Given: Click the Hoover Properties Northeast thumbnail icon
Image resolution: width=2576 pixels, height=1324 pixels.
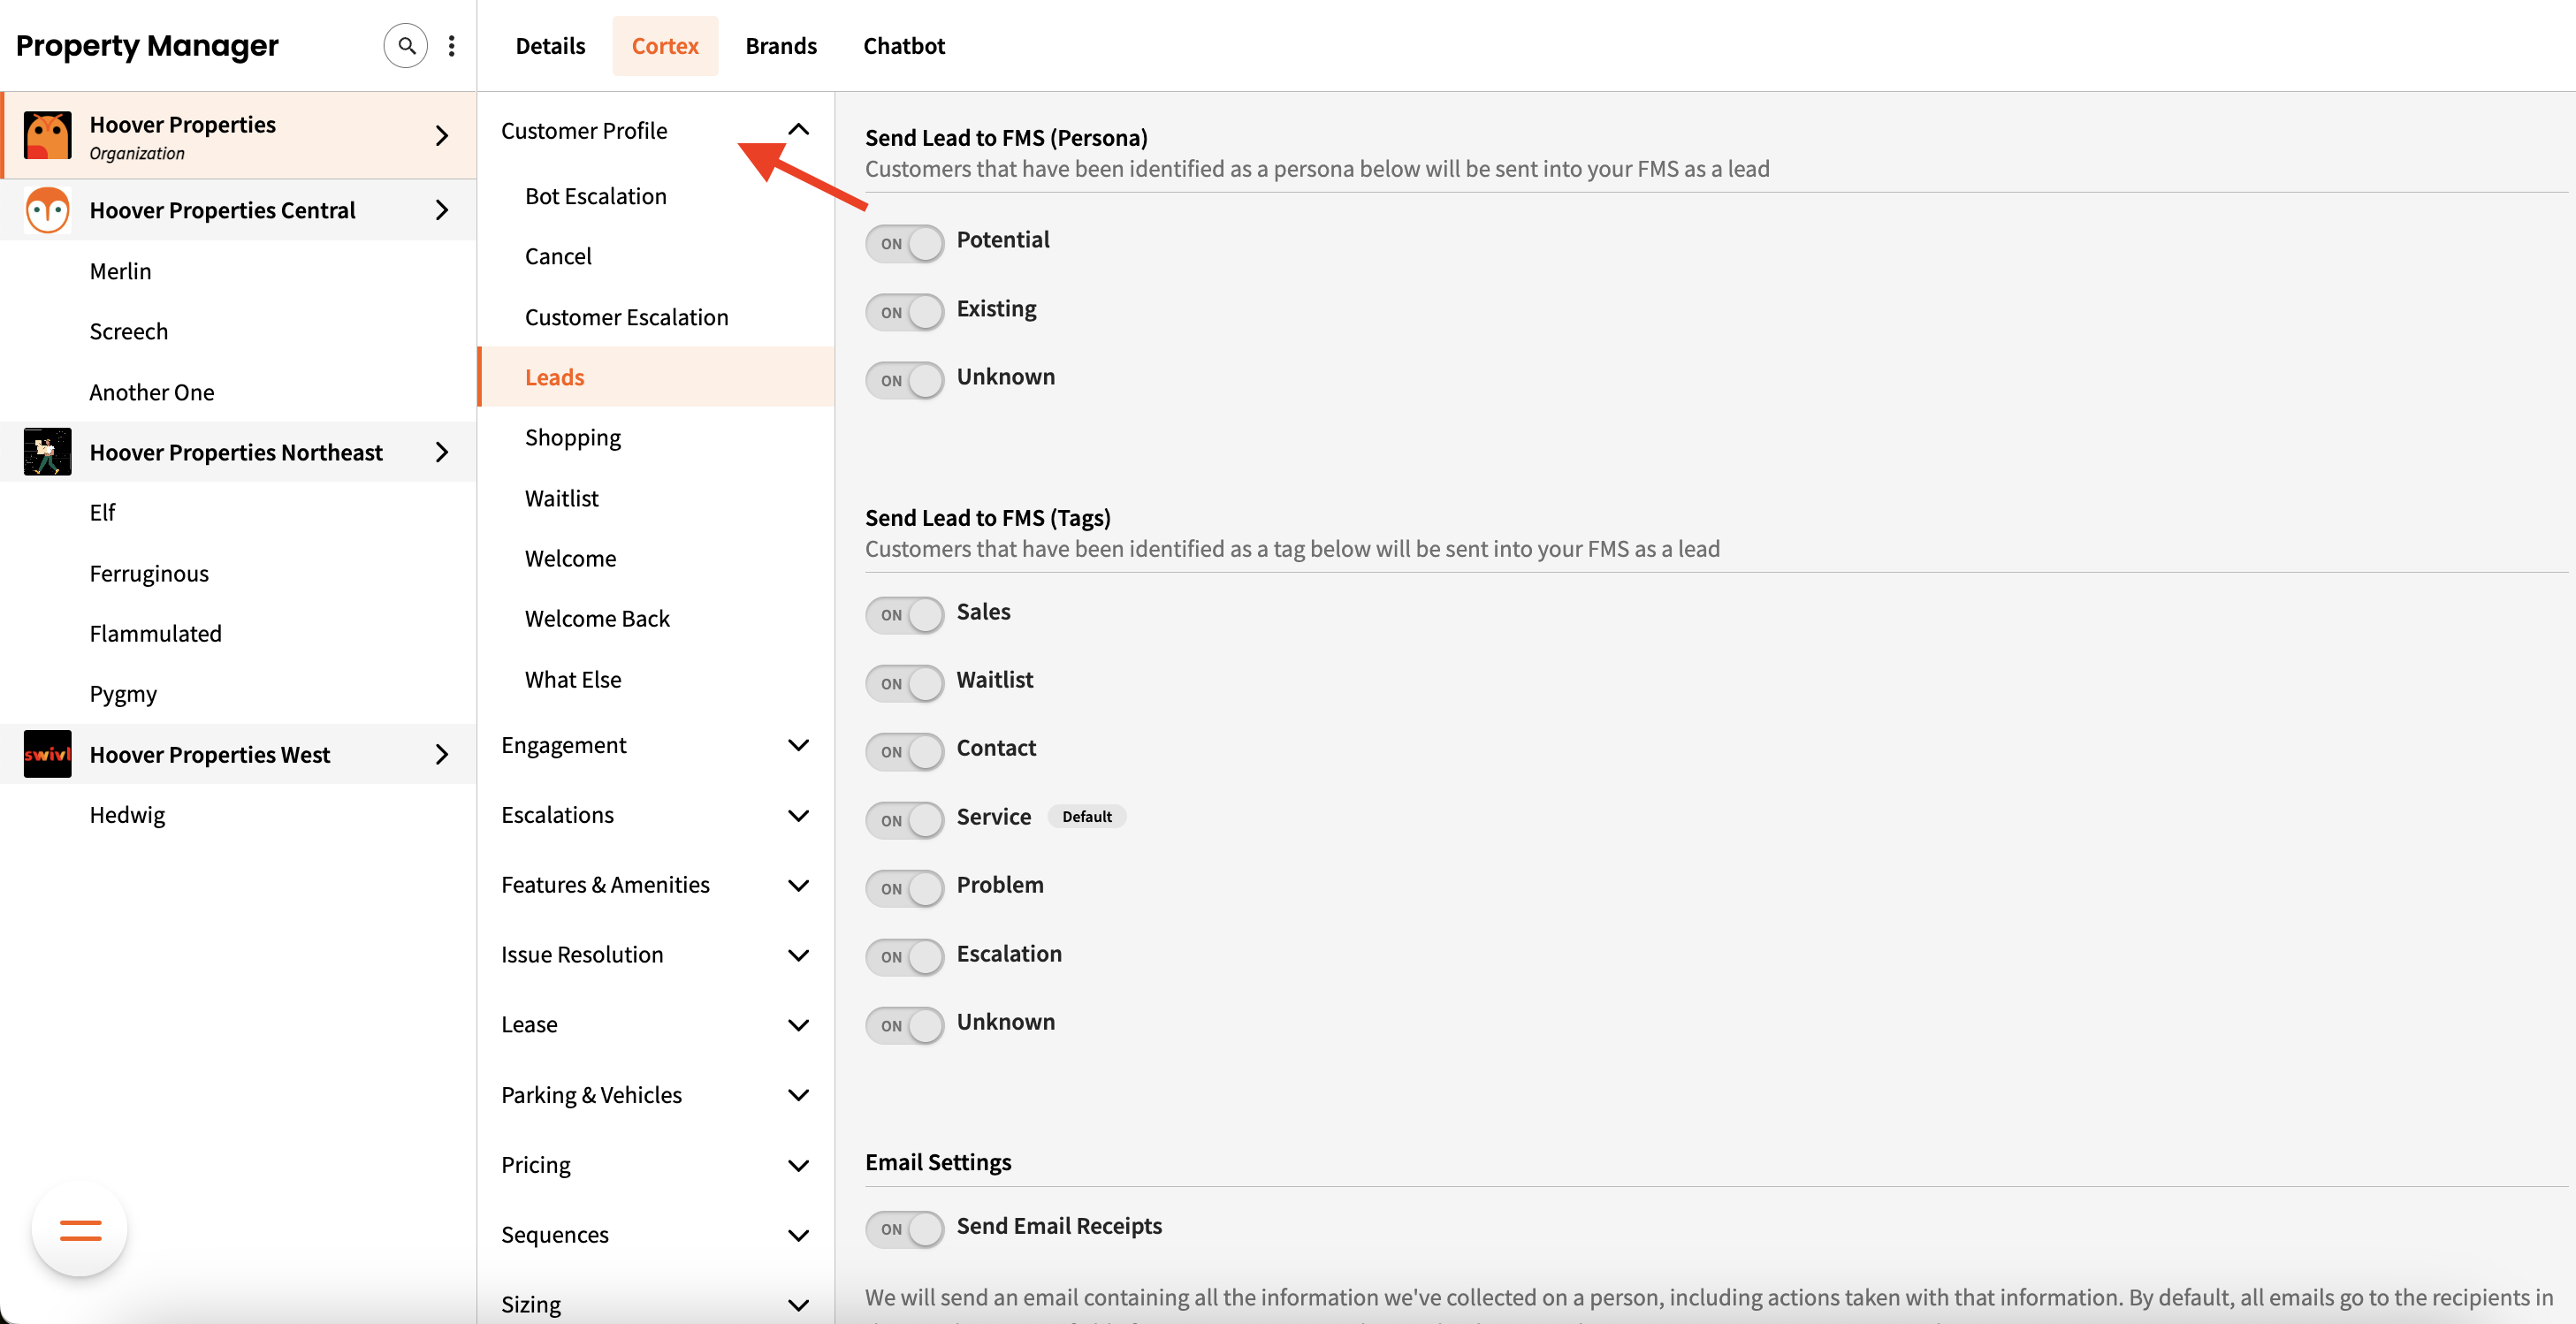Looking at the screenshot, I should [47, 452].
